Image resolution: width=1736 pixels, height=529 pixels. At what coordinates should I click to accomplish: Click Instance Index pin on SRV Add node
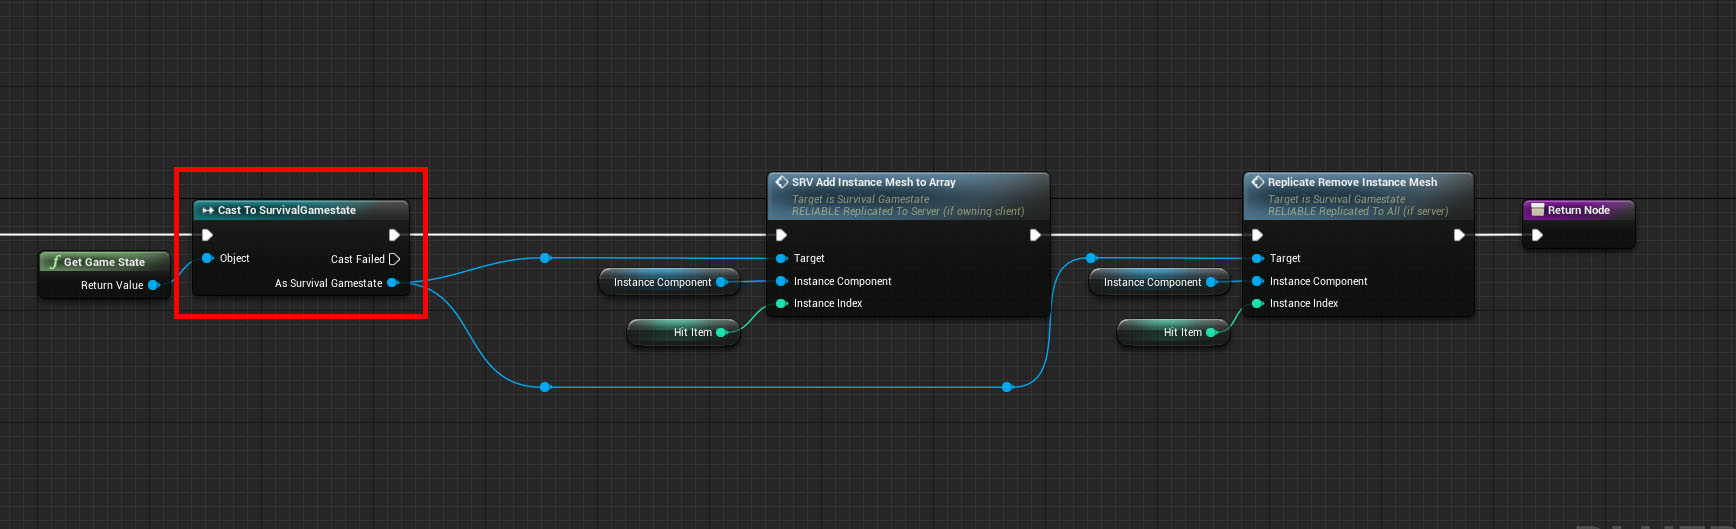coord(782,303)
